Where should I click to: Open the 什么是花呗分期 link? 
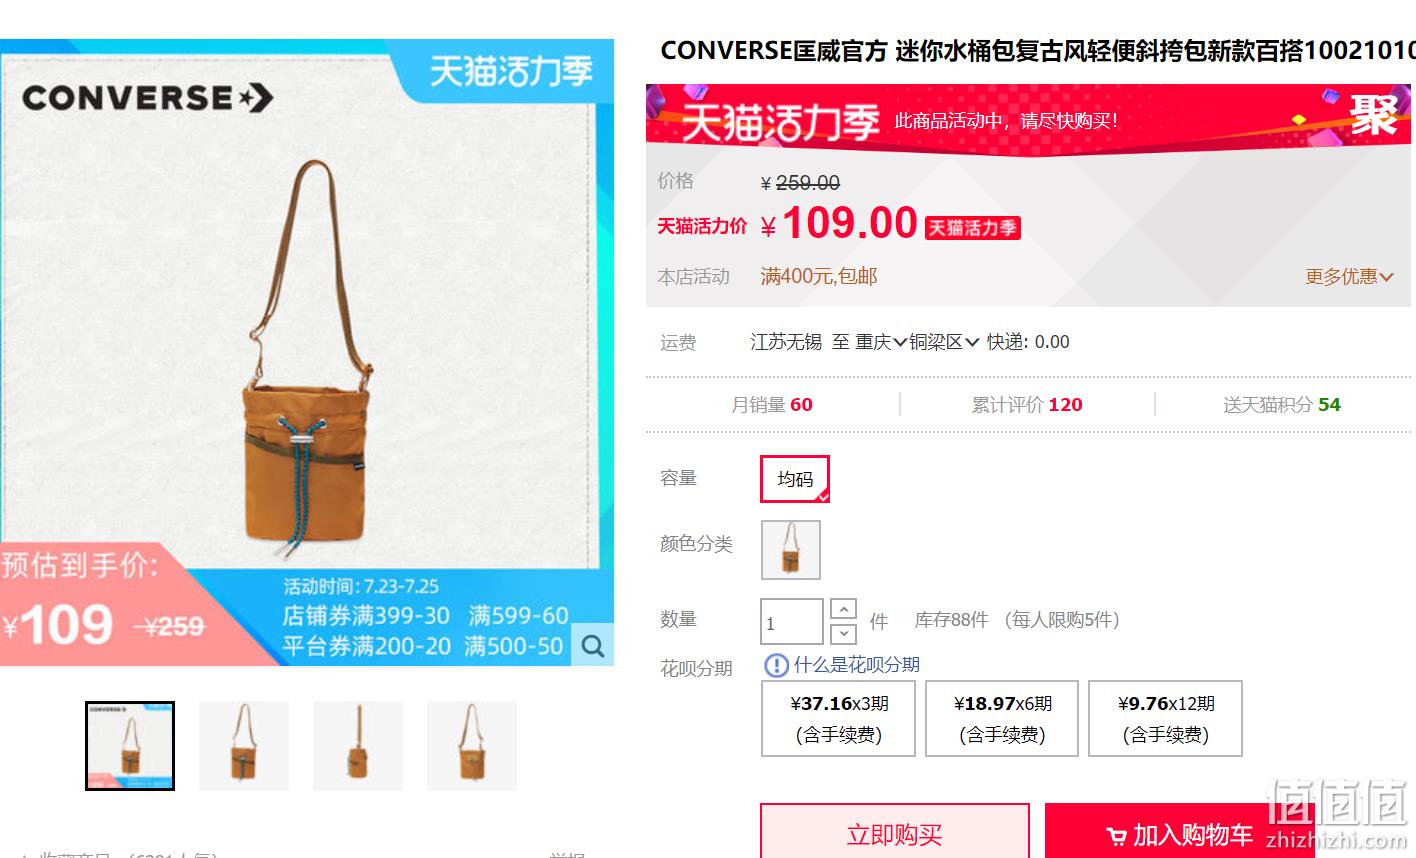856,665
